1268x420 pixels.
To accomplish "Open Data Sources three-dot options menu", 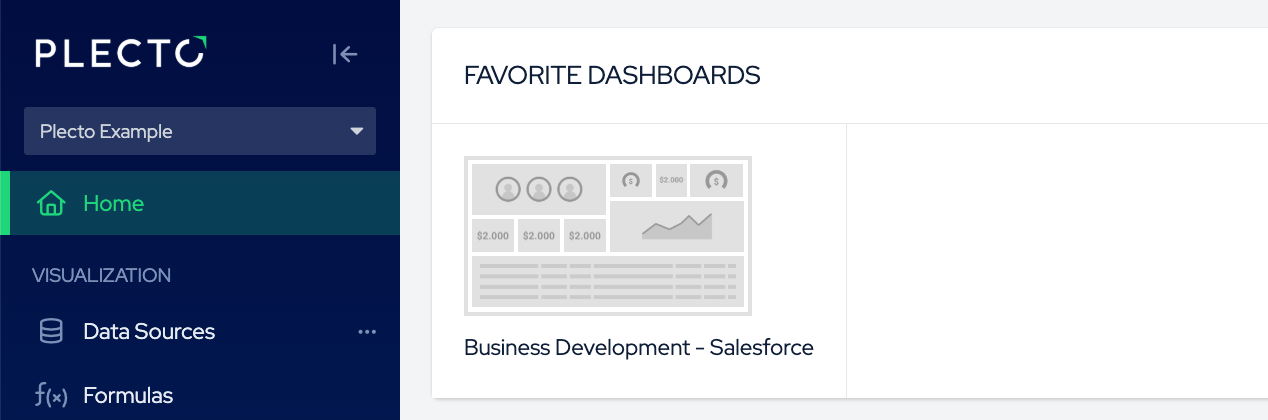I will [x=367, y=332].
